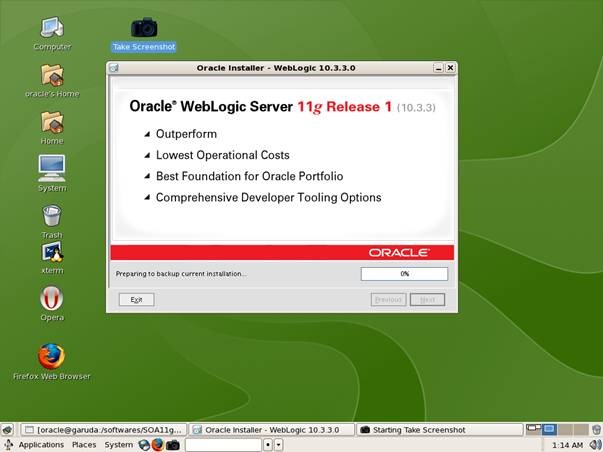
Task: Click the installation progress bar showing 0%
Action: 404,274
